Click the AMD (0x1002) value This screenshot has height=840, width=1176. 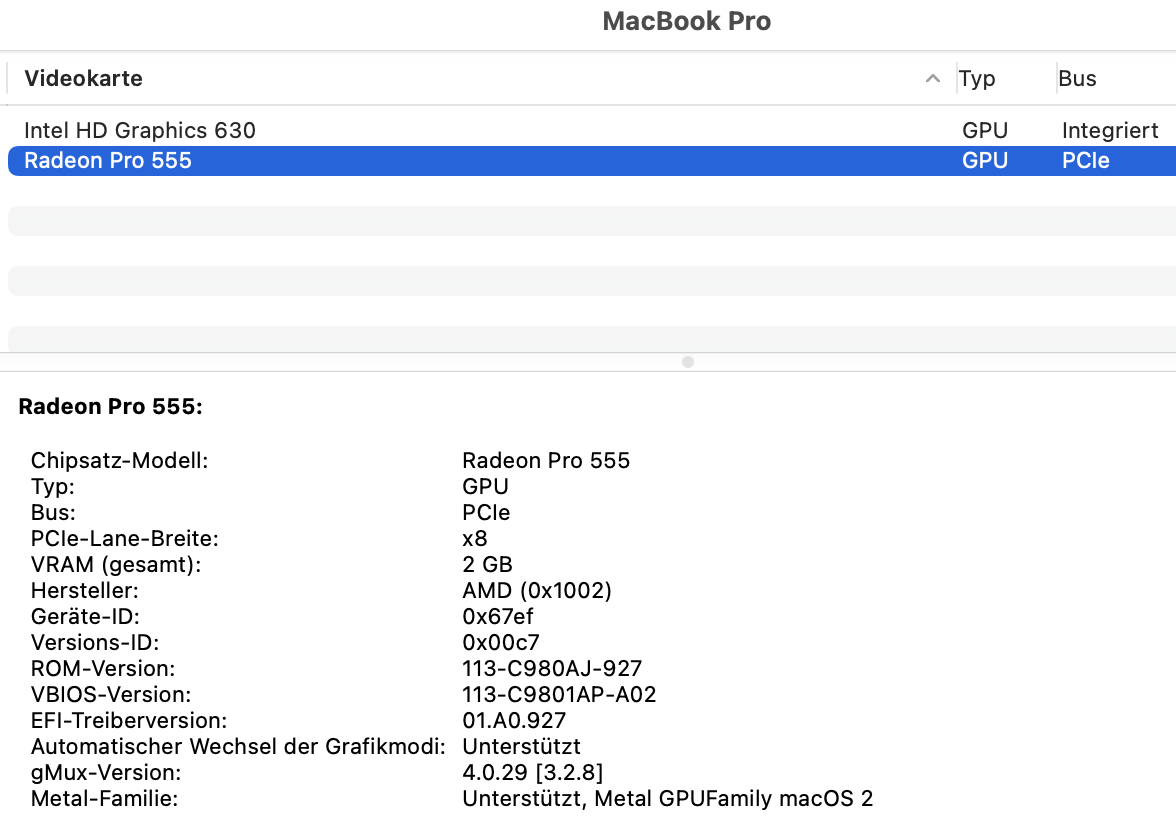[537, 591]
